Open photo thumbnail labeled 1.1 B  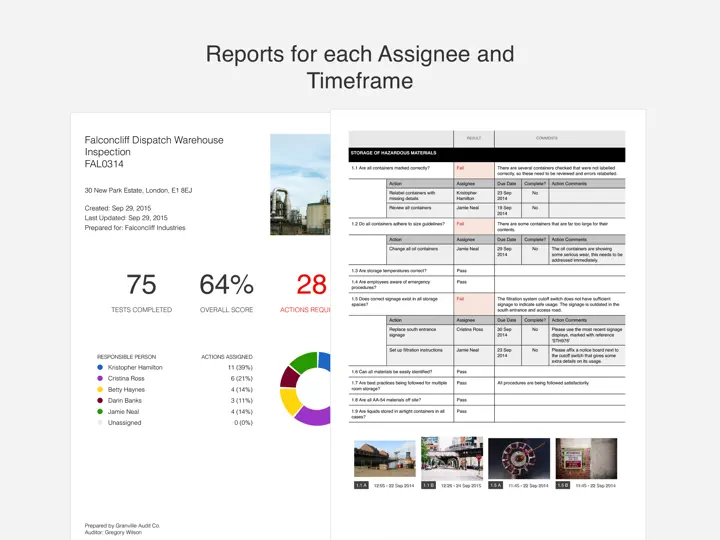tap(452, 458)
